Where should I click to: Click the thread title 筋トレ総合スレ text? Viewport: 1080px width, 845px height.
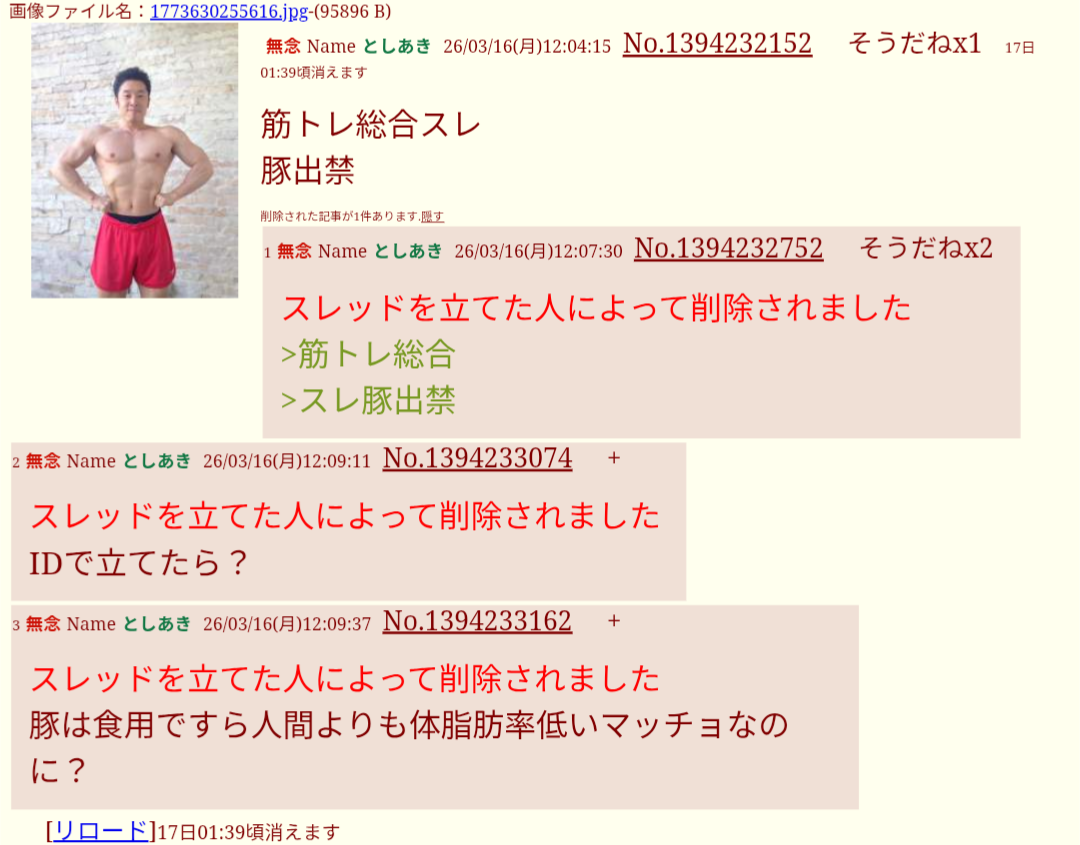370,125
